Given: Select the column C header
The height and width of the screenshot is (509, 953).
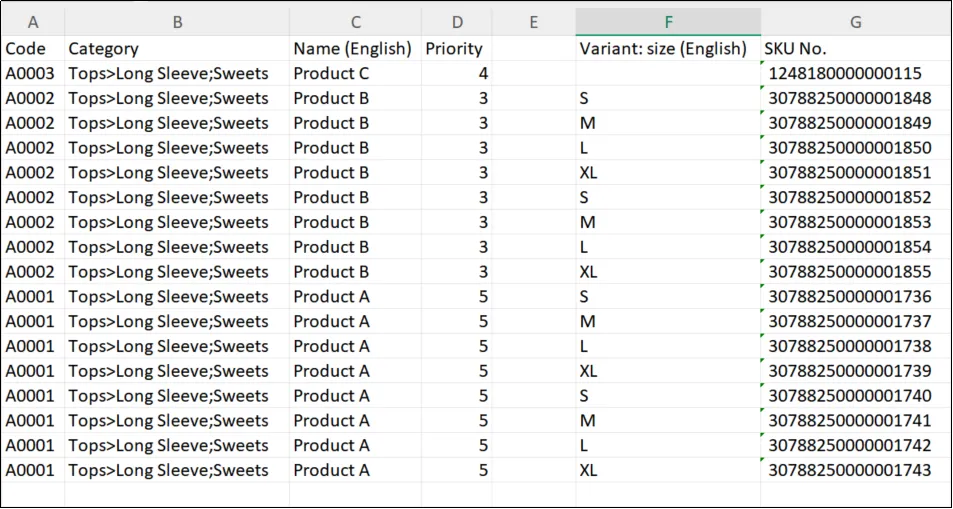Looking at the screenshot, I should click(x=355, y=22).
